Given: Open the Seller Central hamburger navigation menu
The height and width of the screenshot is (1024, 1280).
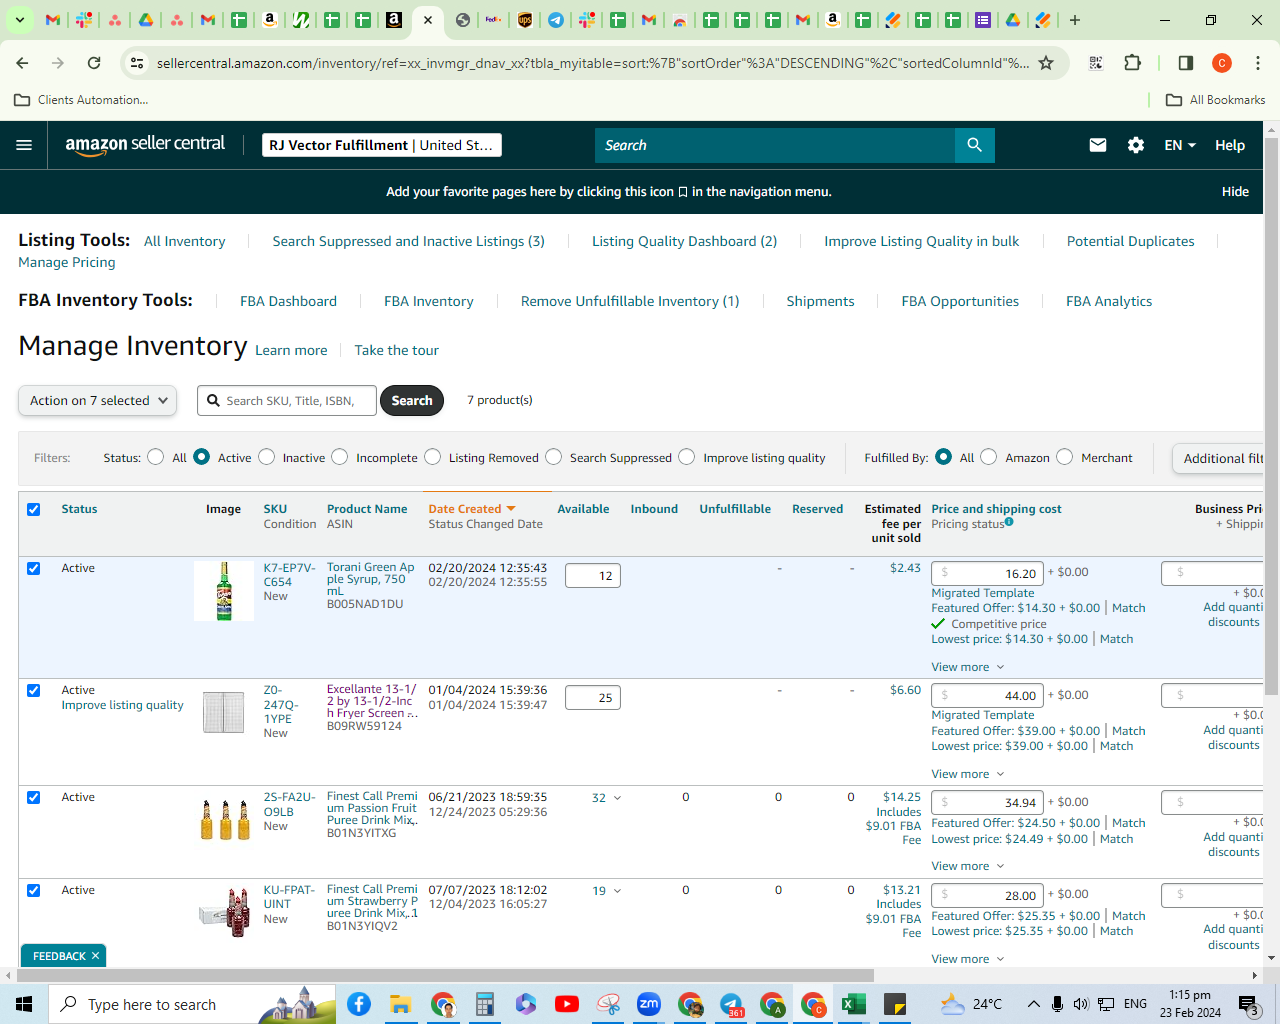Looking at the screenshot, I should click(x=24, y=145).
